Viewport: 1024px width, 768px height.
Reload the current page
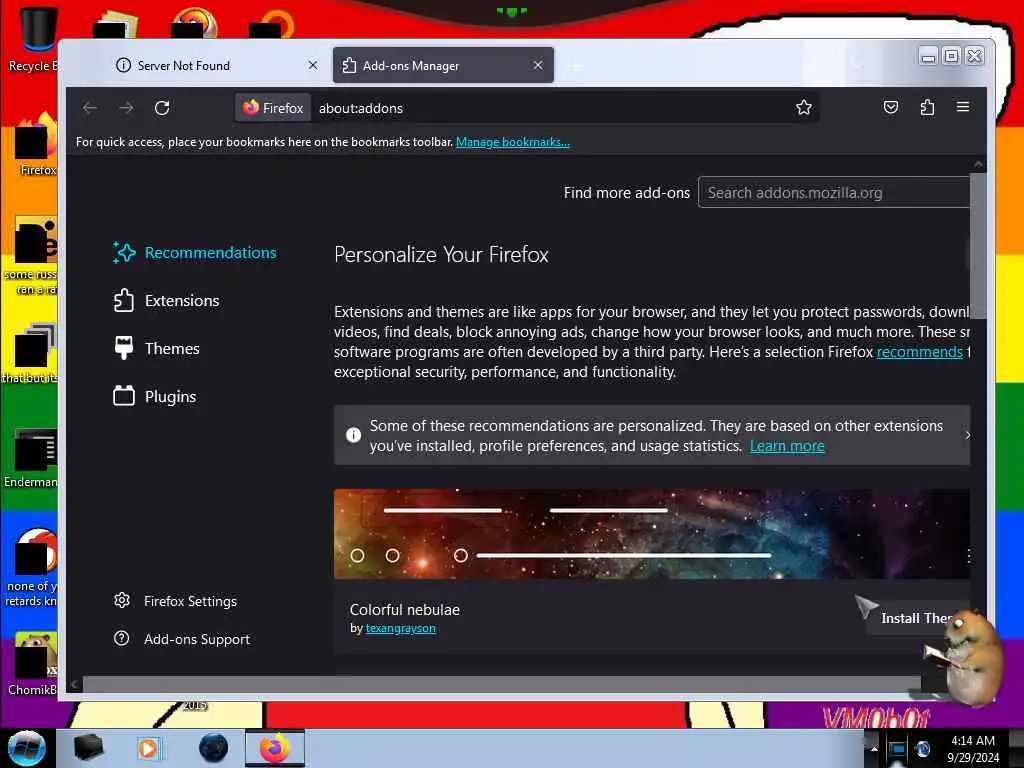[162, 108]
